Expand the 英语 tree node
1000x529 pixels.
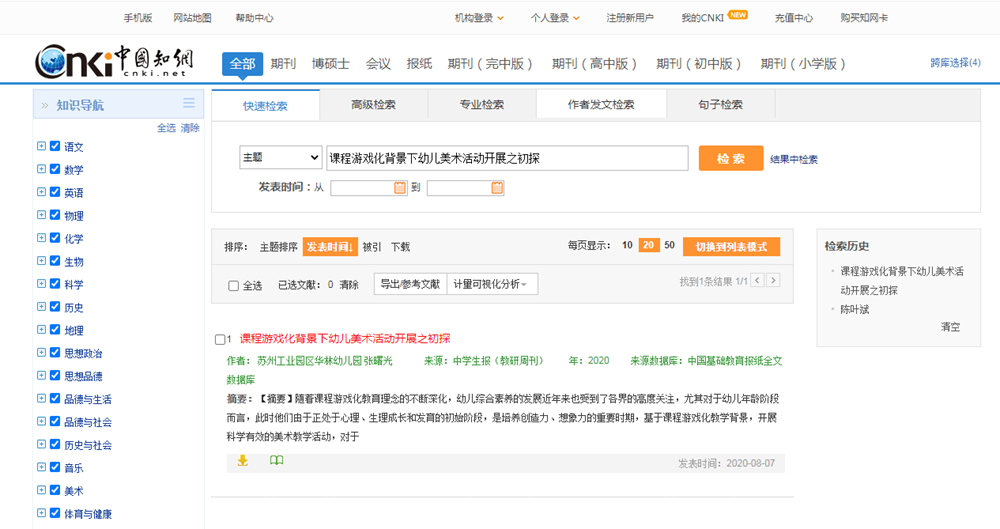coord(41,192)
